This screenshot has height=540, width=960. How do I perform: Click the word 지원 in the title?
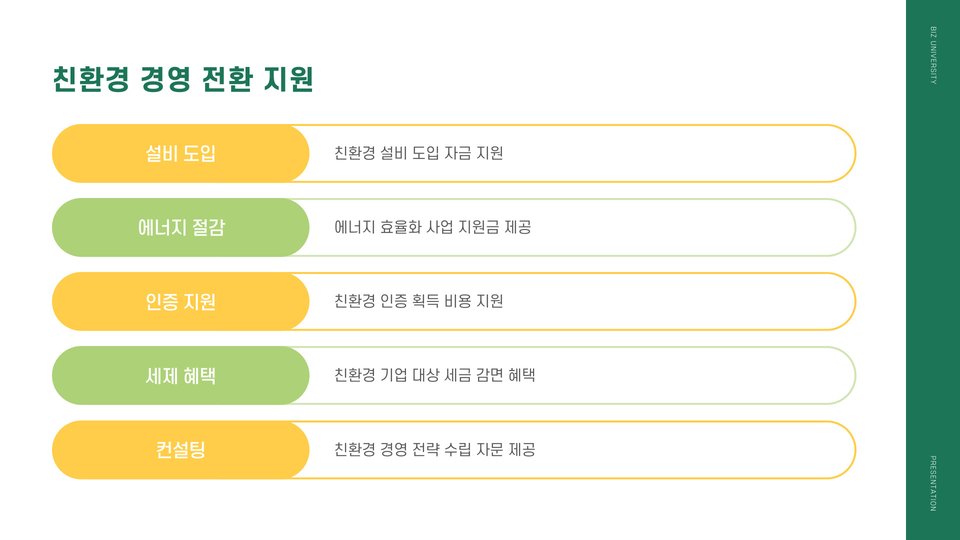289,79
